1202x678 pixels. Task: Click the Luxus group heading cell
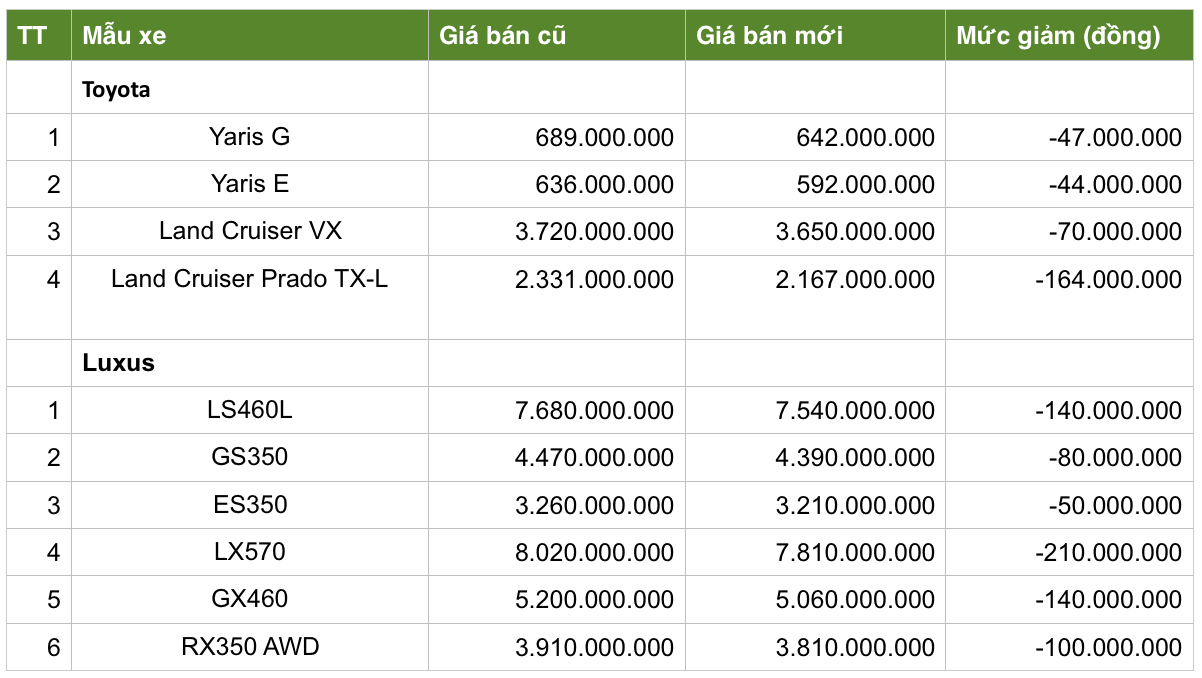point(118,363)
